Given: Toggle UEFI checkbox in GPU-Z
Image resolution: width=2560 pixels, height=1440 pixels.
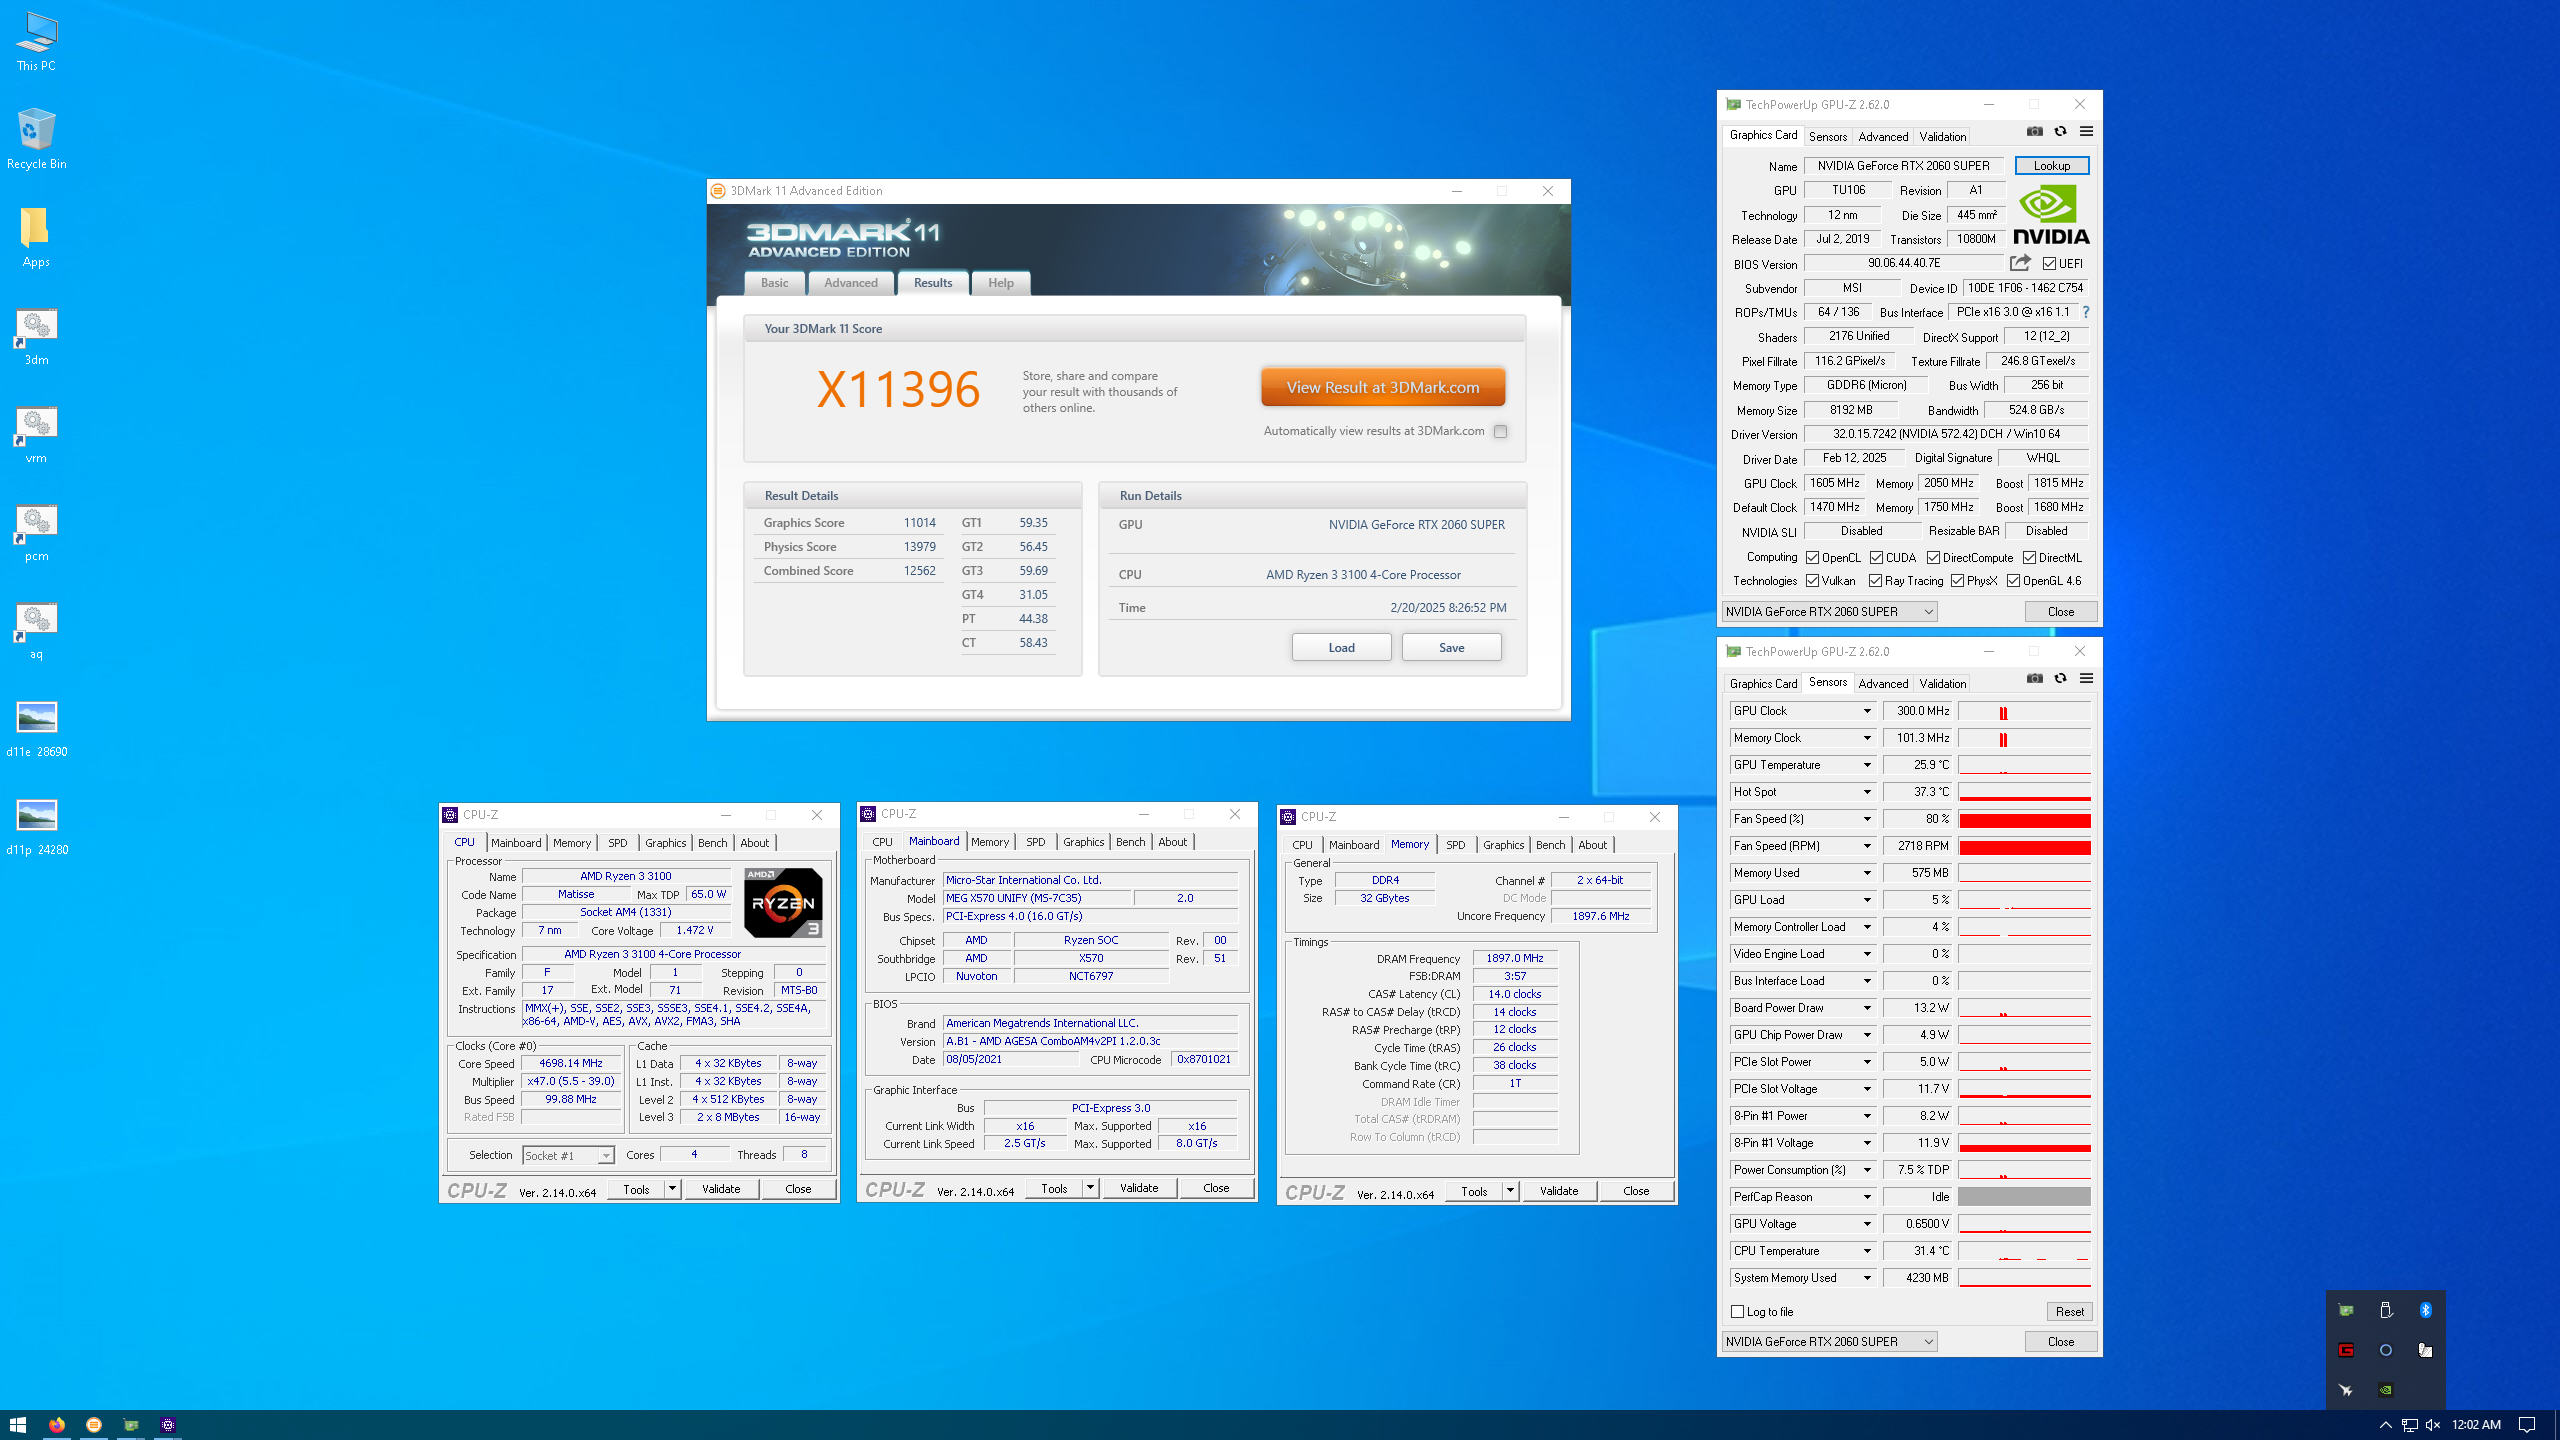Looking at the screenshot, I should pyautogui.click(x=2049, y=264).
